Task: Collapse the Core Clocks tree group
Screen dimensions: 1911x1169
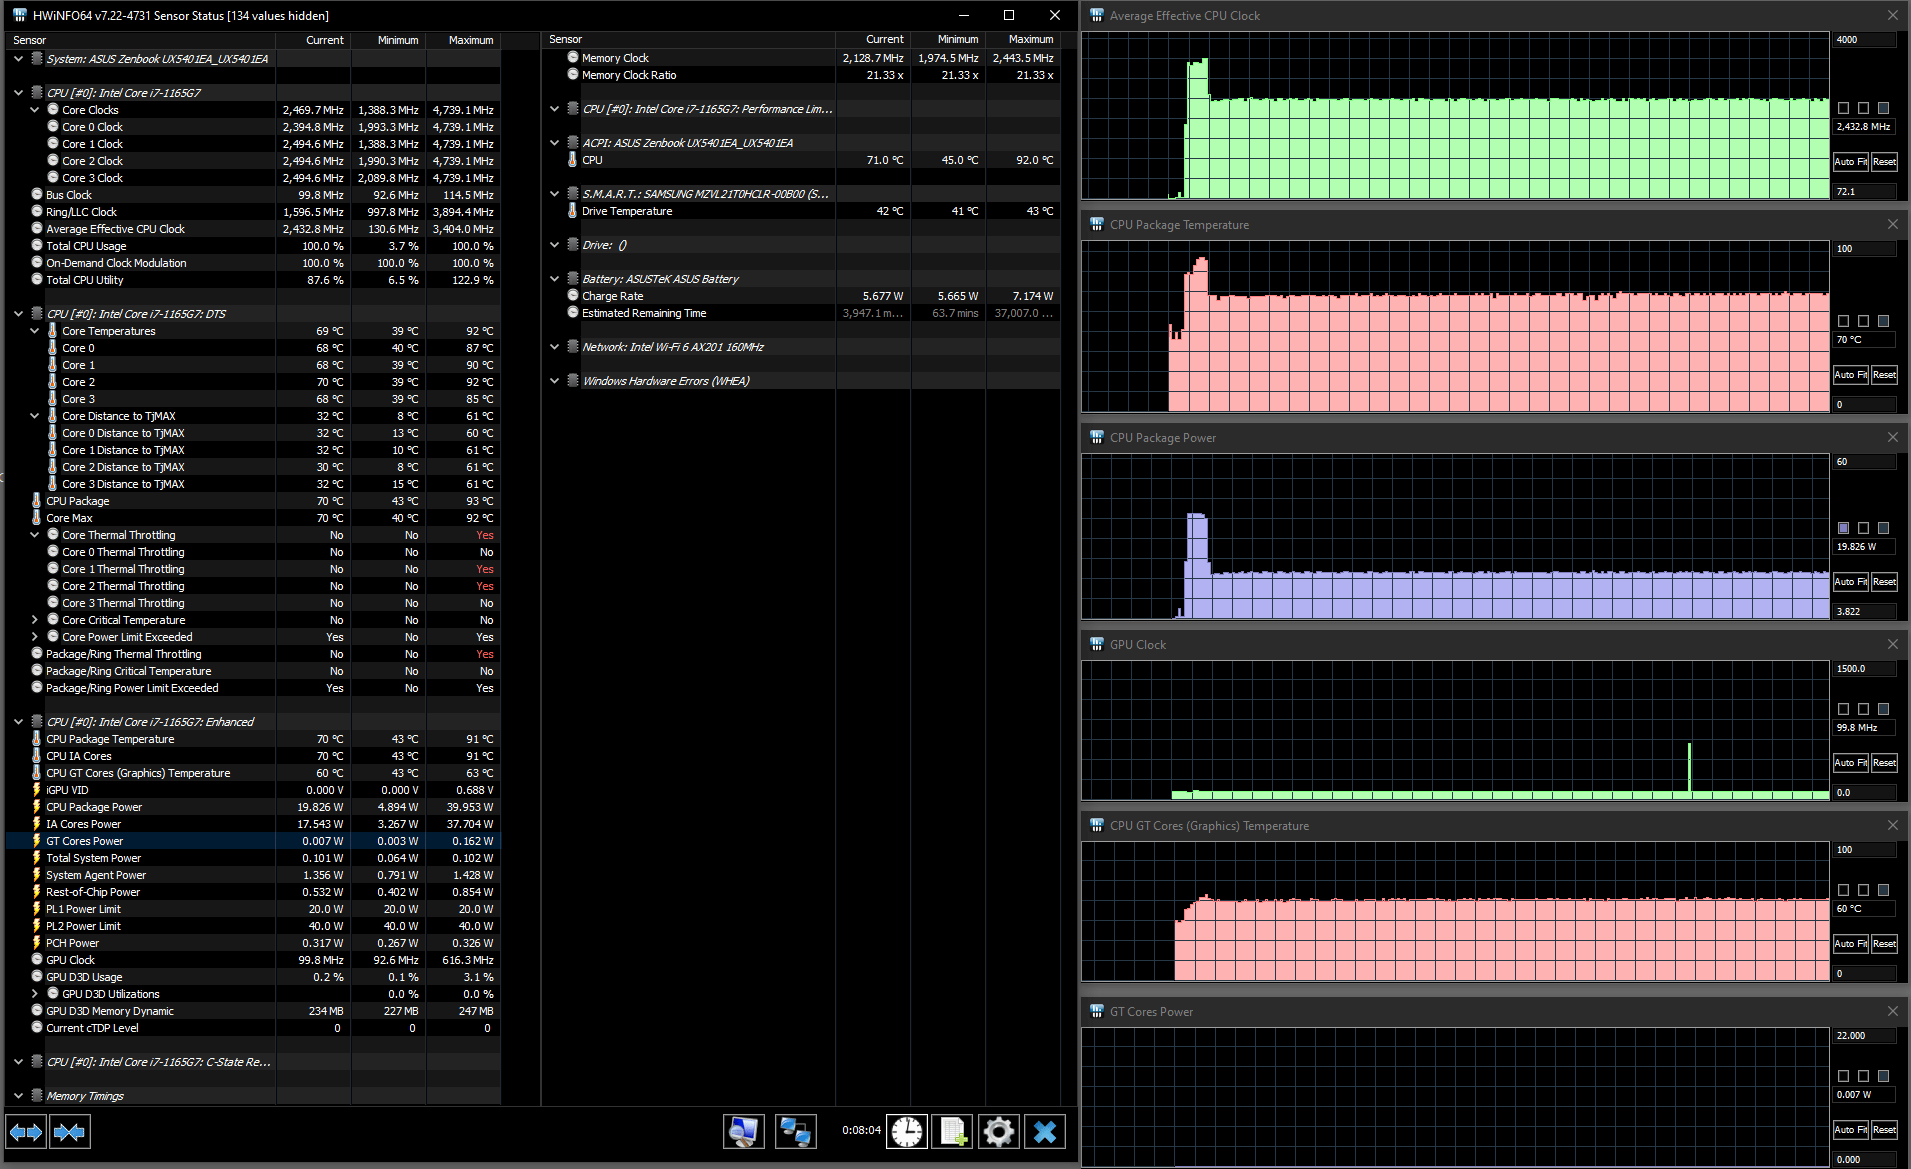Action: coord(35,110)
